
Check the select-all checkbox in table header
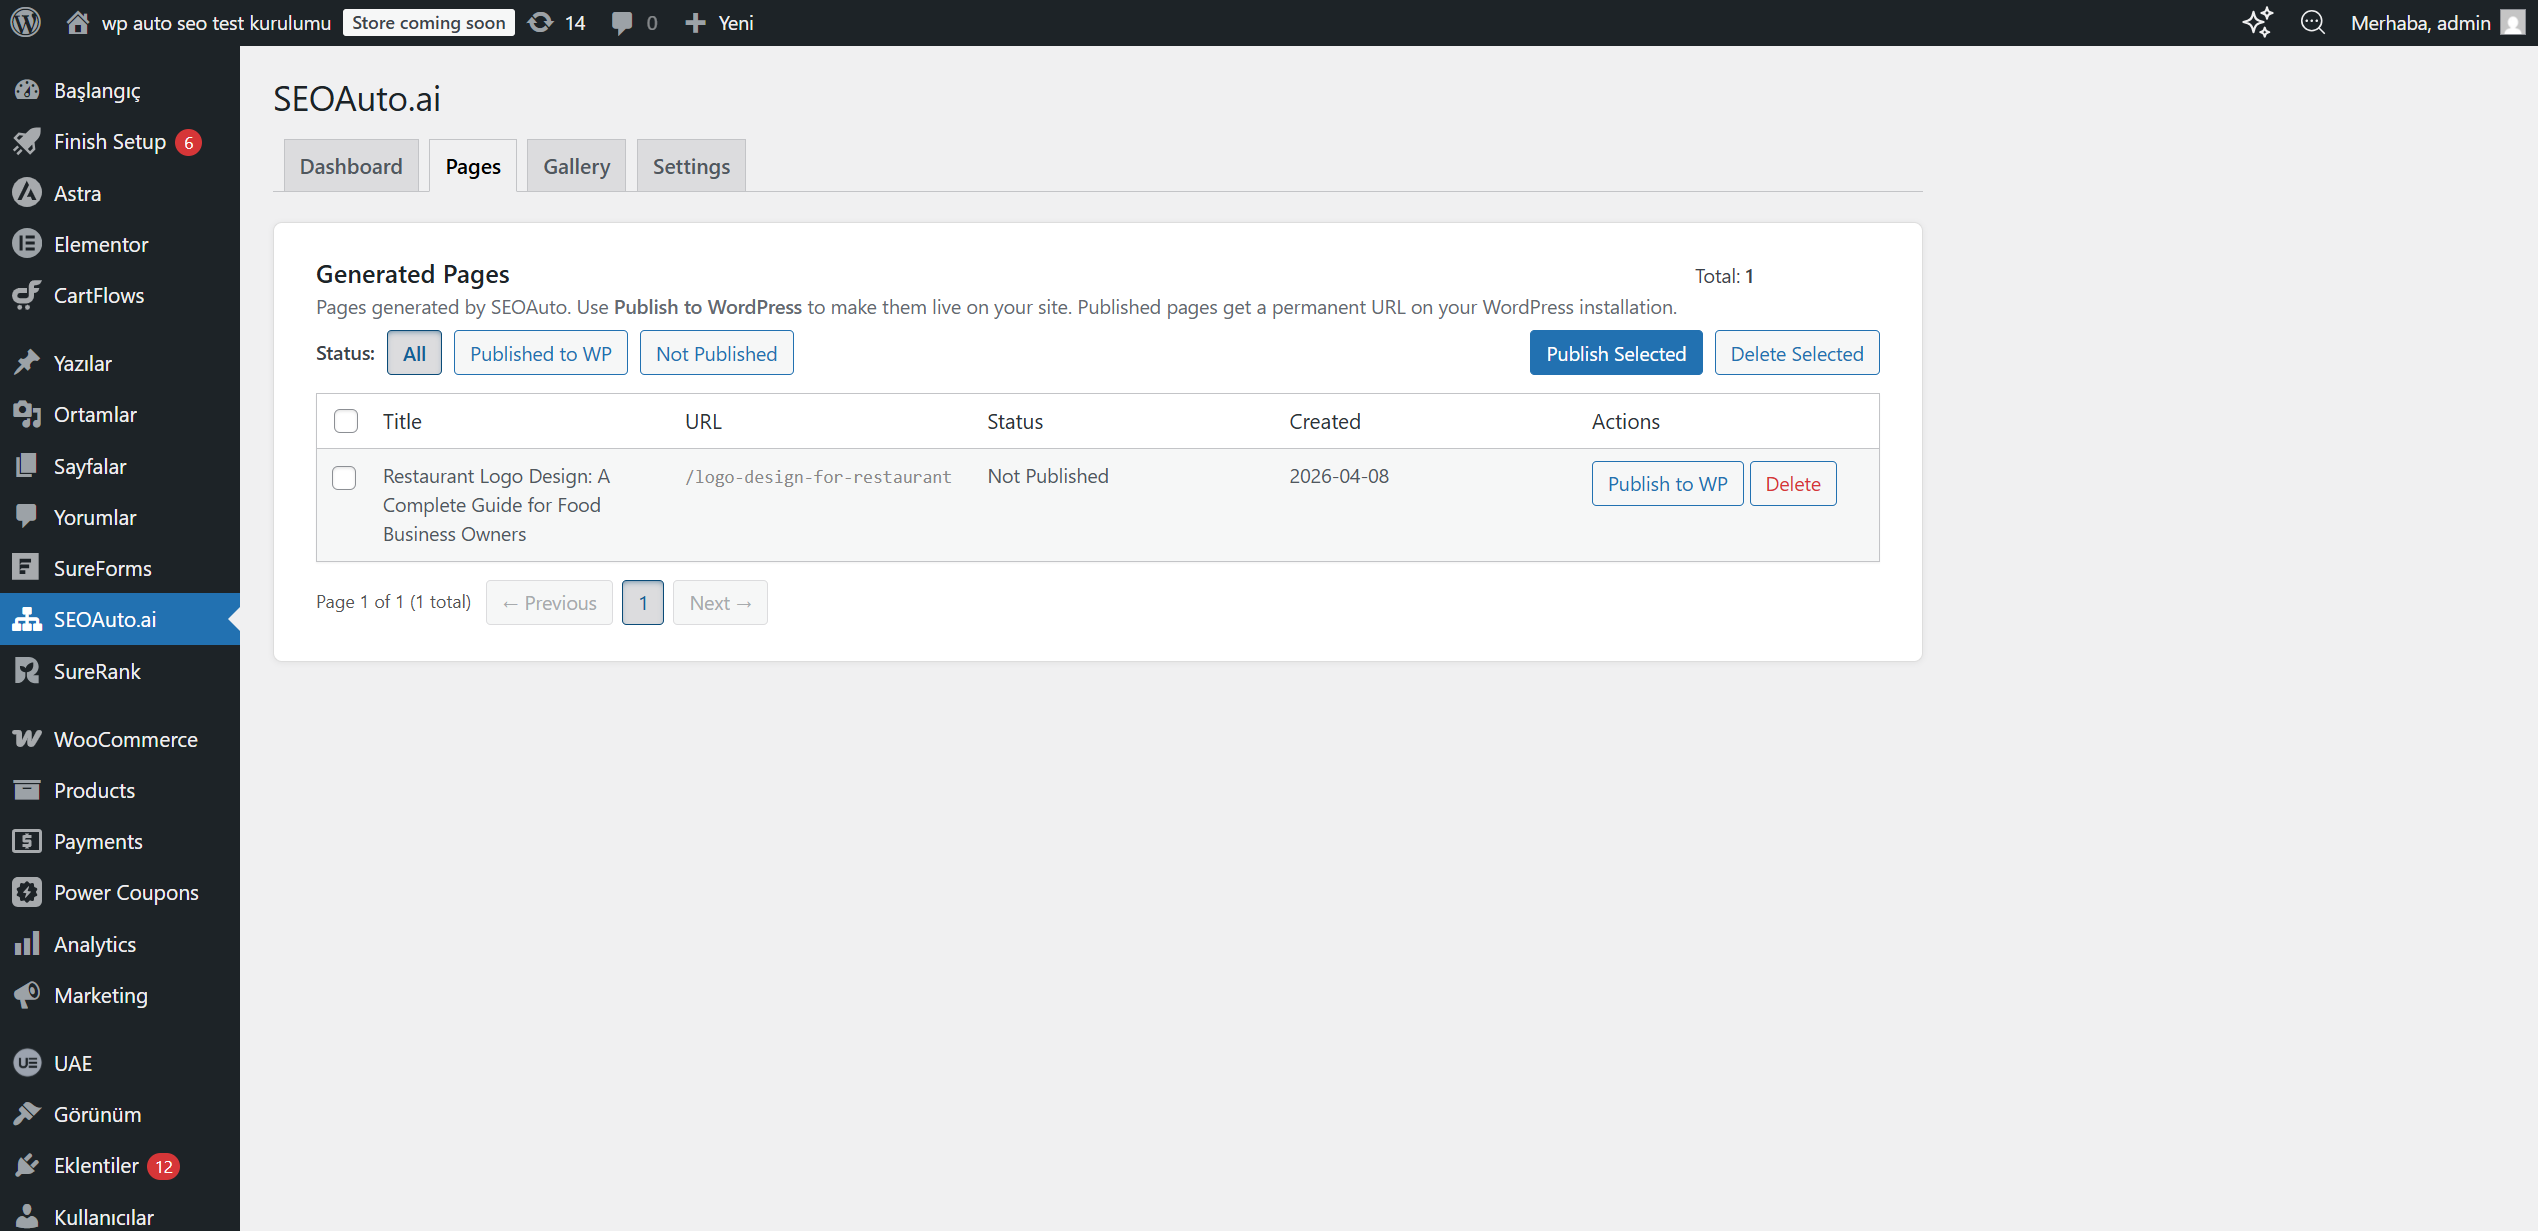click(x=345, y=421)
